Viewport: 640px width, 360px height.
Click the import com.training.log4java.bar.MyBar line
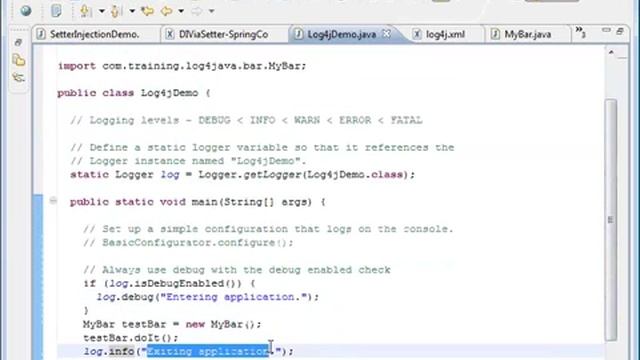coord(182,66)
